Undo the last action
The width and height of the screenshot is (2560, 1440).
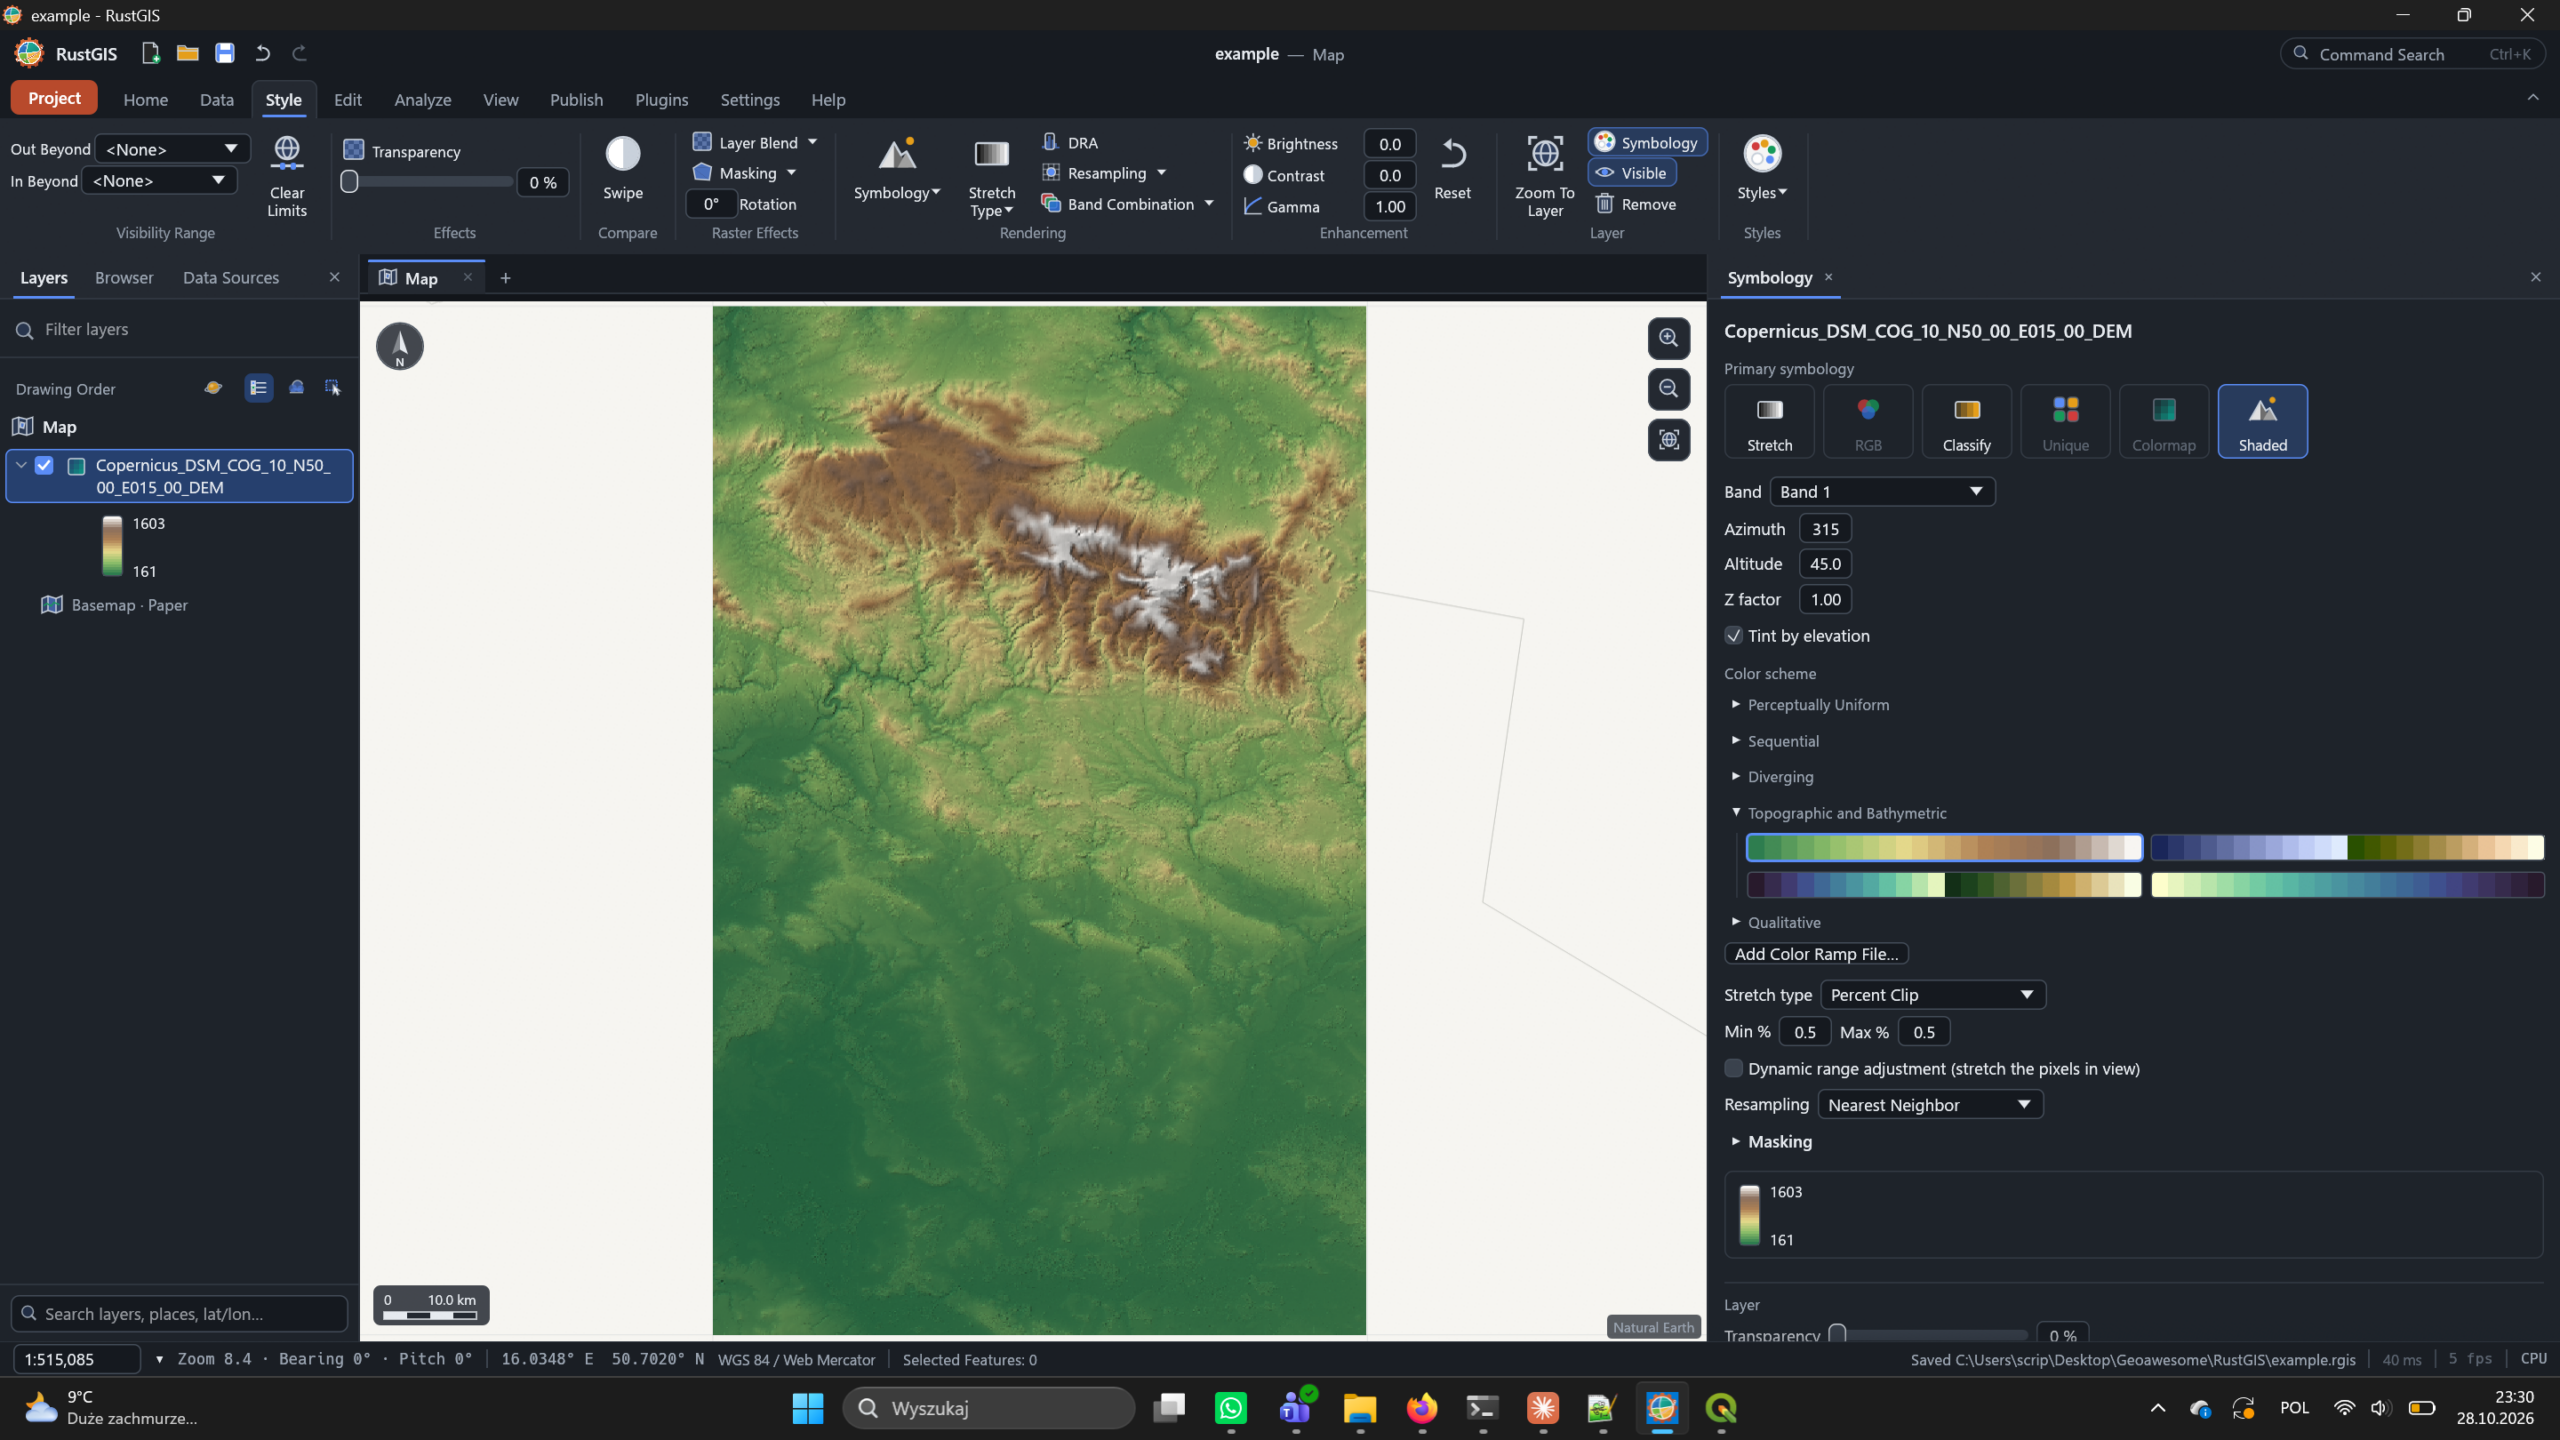tap(263, 53)
